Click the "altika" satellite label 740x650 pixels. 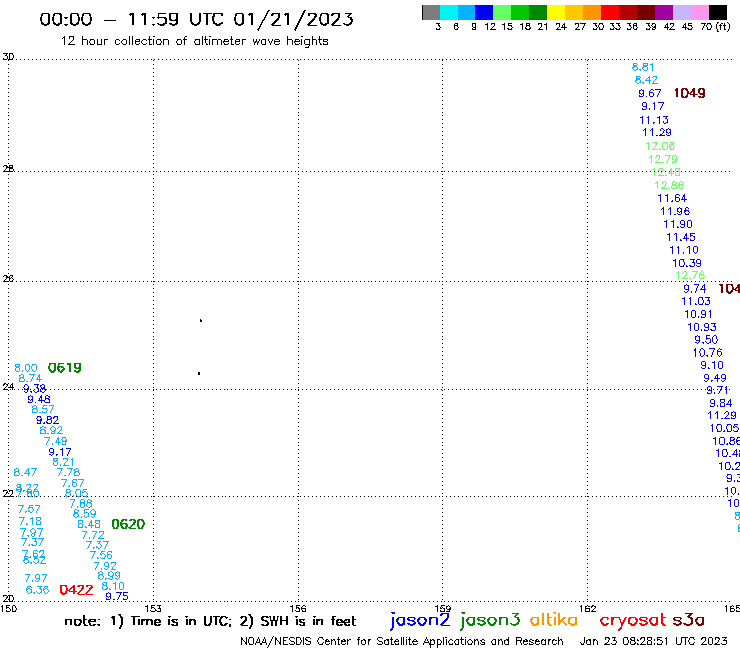tap(554, 620)
